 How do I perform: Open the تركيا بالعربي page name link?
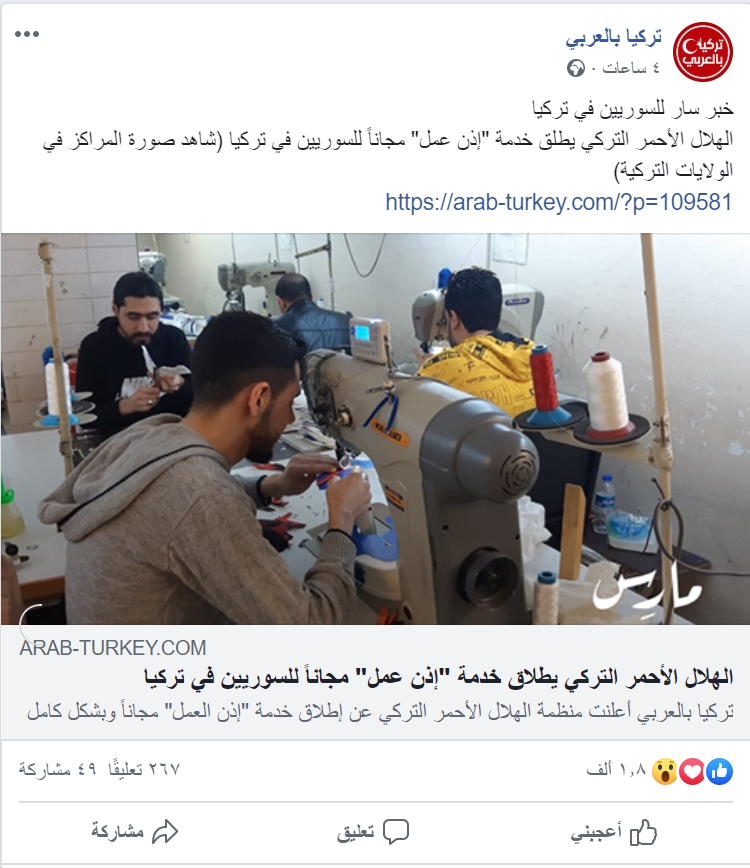coord(614,38)
